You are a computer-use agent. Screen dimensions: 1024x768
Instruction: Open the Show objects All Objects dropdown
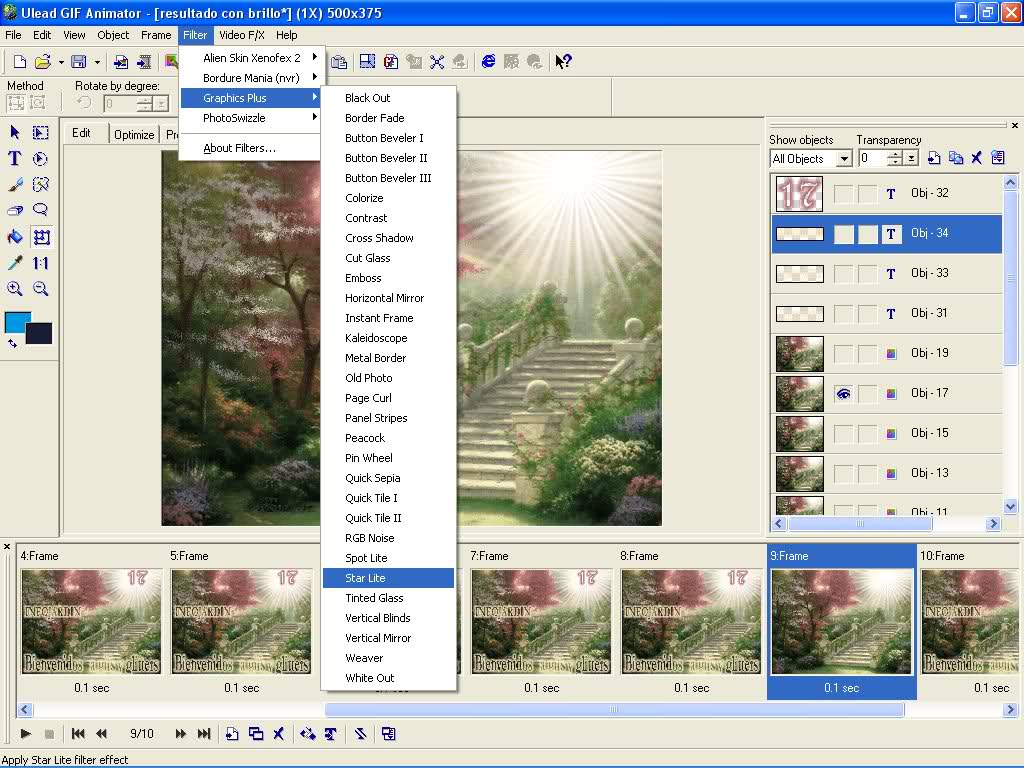[x=844, y=159]
